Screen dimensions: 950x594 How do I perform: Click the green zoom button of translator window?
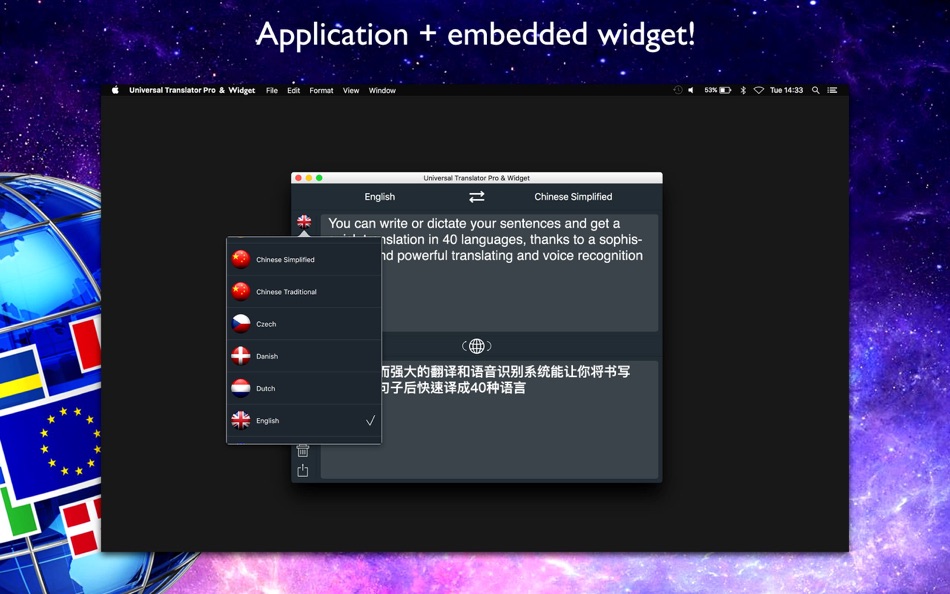(x=319, y=178)
